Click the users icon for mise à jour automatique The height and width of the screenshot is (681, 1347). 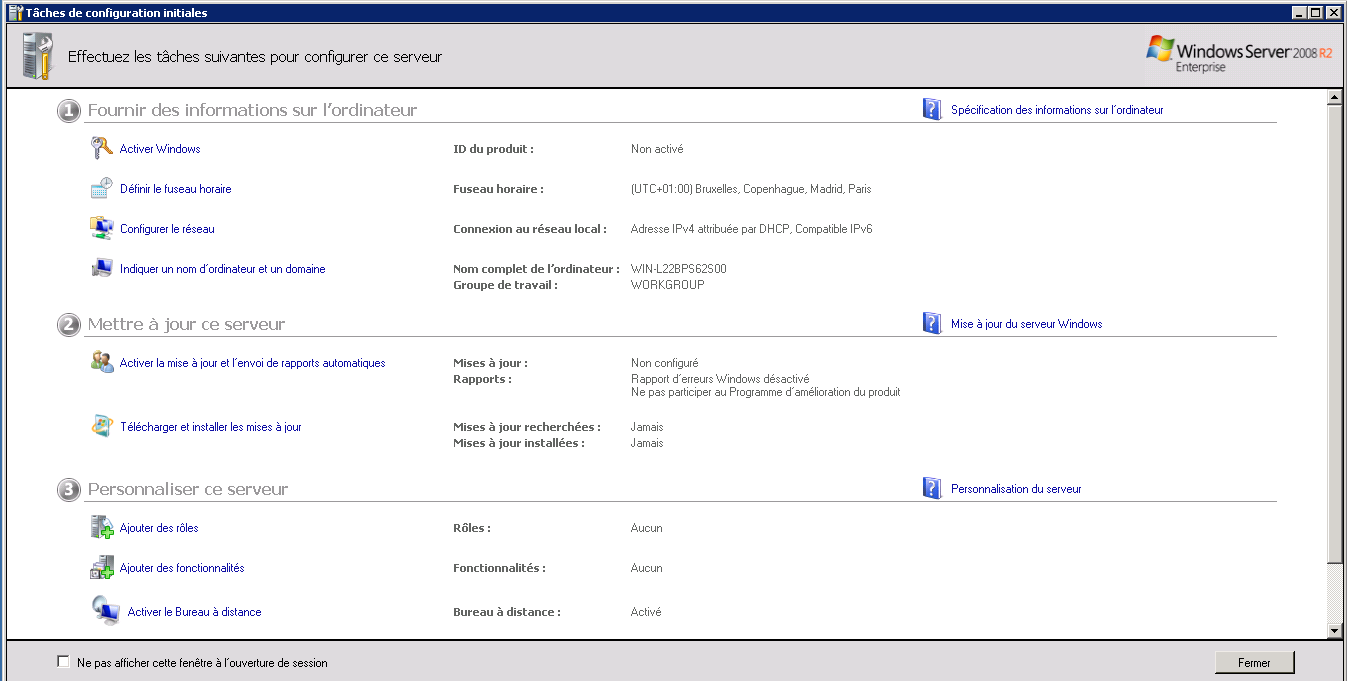pyautogui.click(x=102, y=363)
